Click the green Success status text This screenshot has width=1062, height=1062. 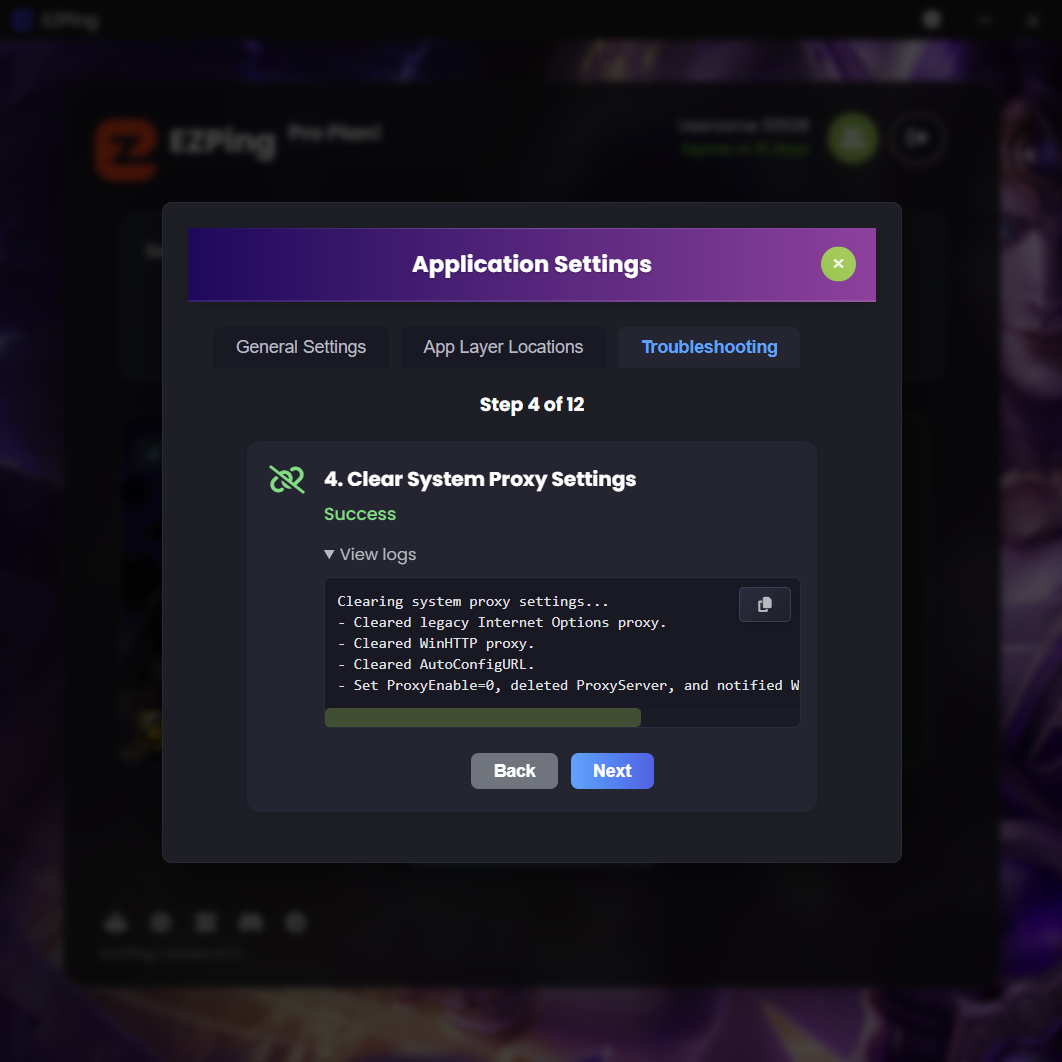click(360, 514)
